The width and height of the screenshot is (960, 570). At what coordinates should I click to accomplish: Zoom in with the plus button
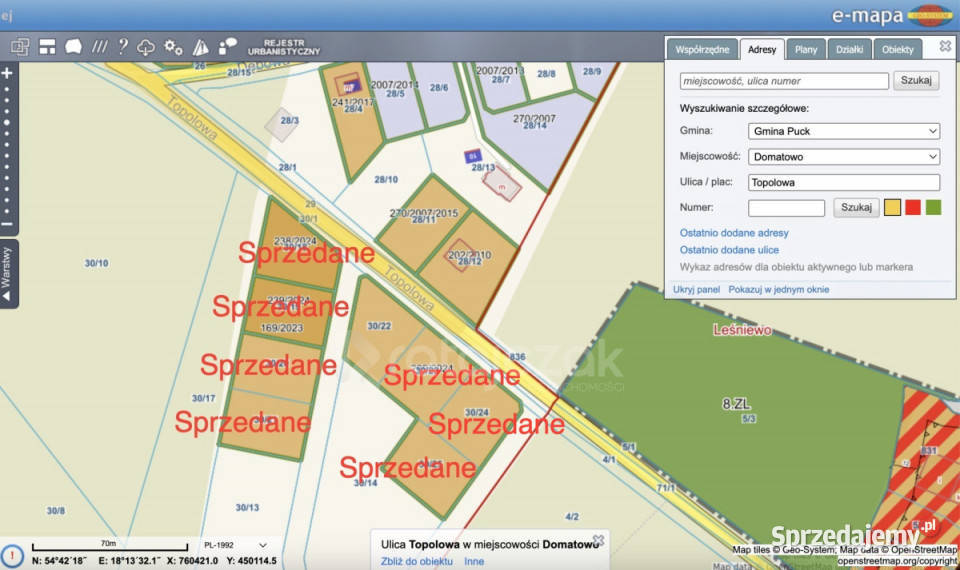pos(7,73)
